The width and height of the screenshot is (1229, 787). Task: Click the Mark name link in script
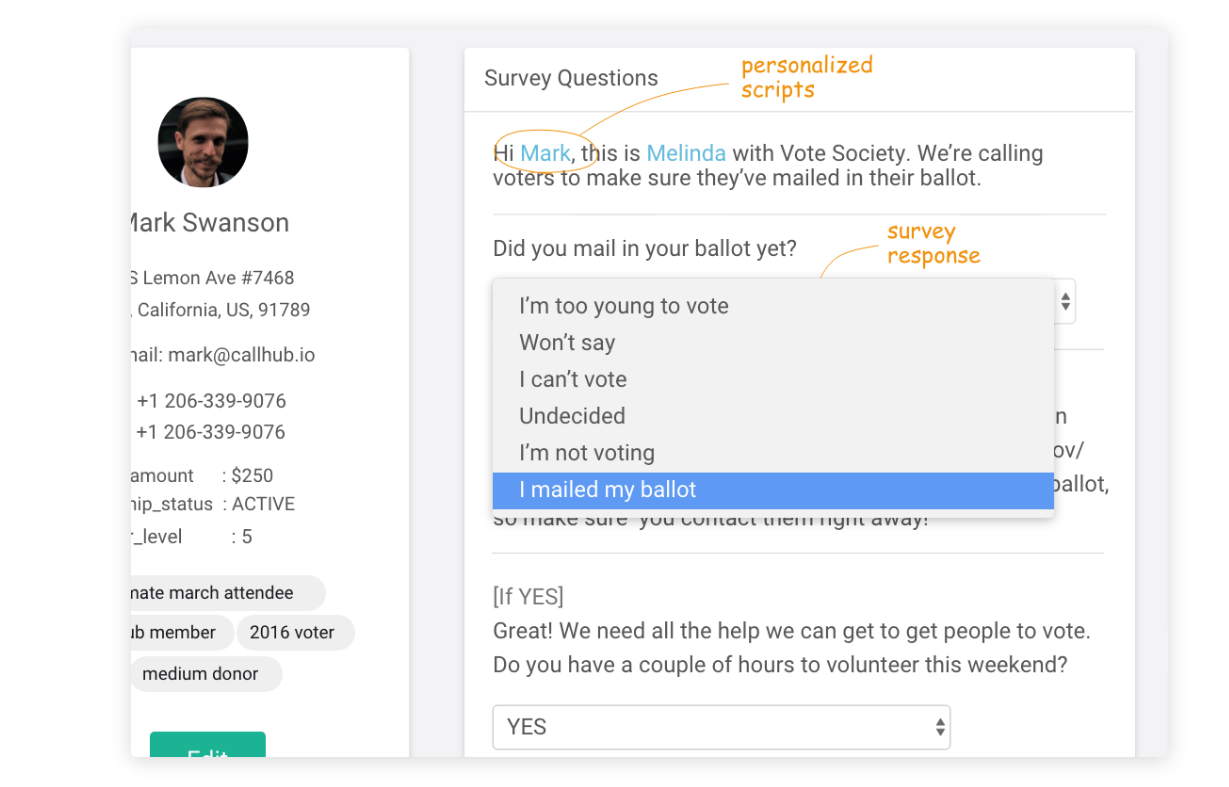point(545,153)
